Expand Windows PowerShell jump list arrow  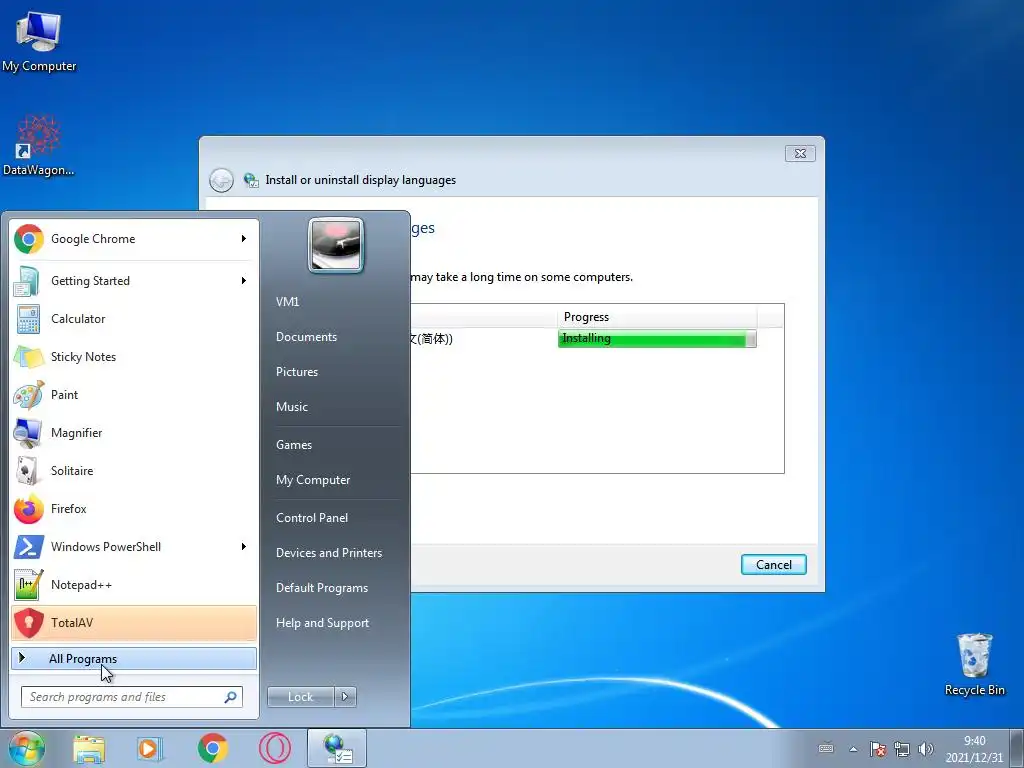tap(244, 547)
